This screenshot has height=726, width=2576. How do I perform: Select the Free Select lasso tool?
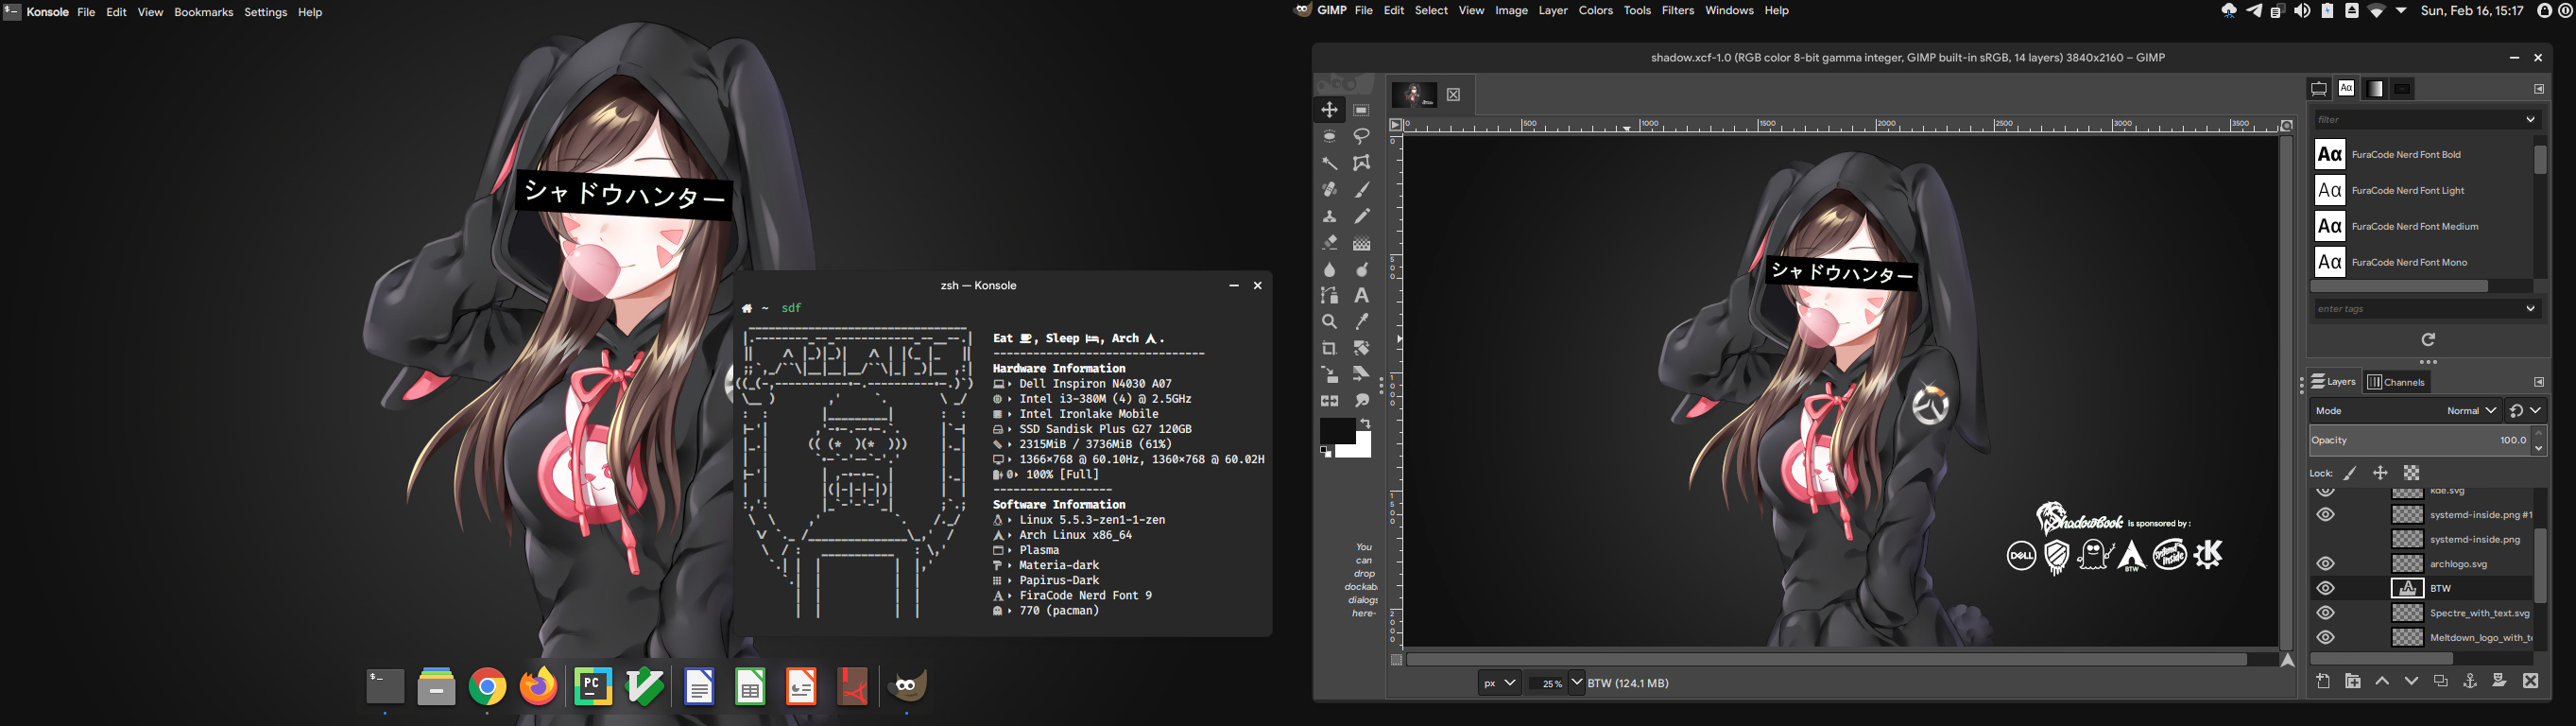[1362, 136]
